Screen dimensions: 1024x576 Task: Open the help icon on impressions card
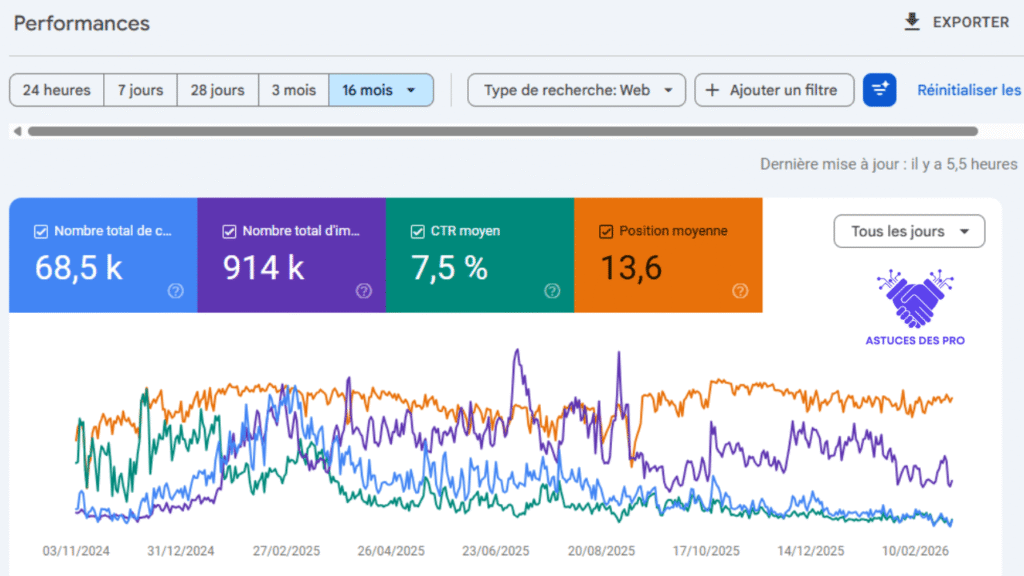point(362,291)
